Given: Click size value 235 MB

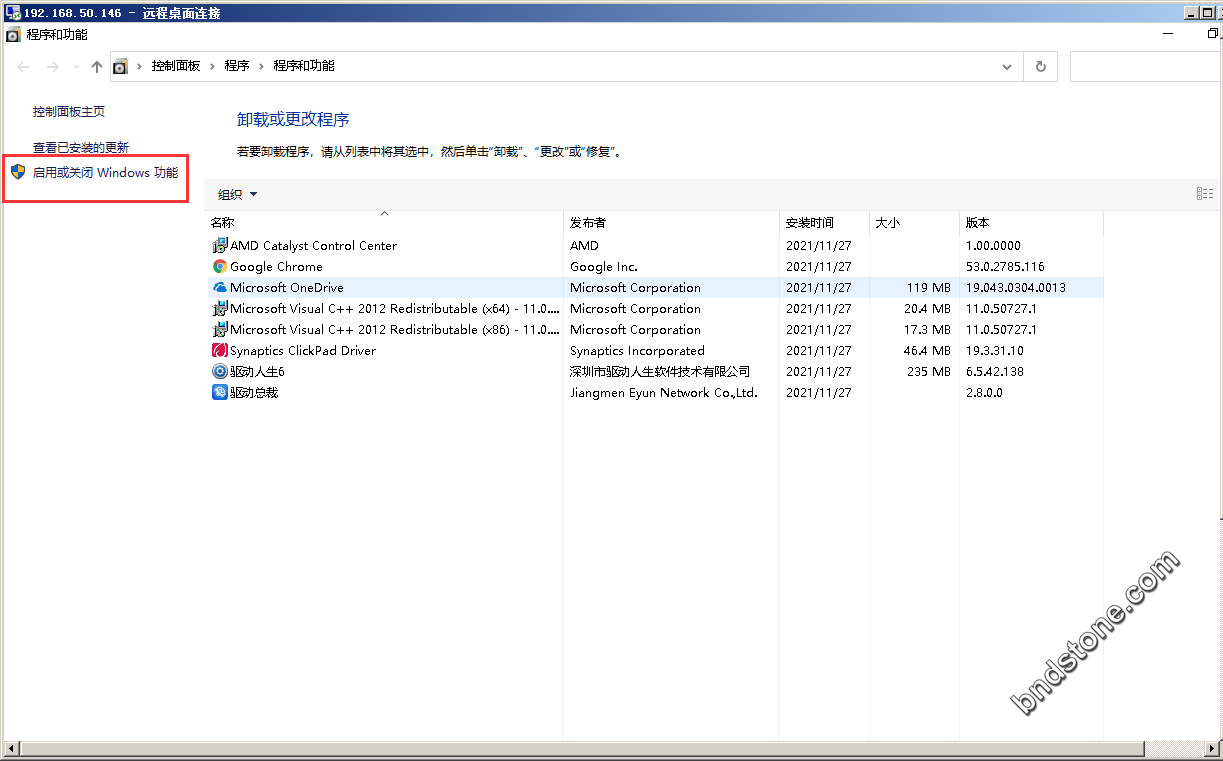Looking at the screenshot, I should tap(929, 371).
